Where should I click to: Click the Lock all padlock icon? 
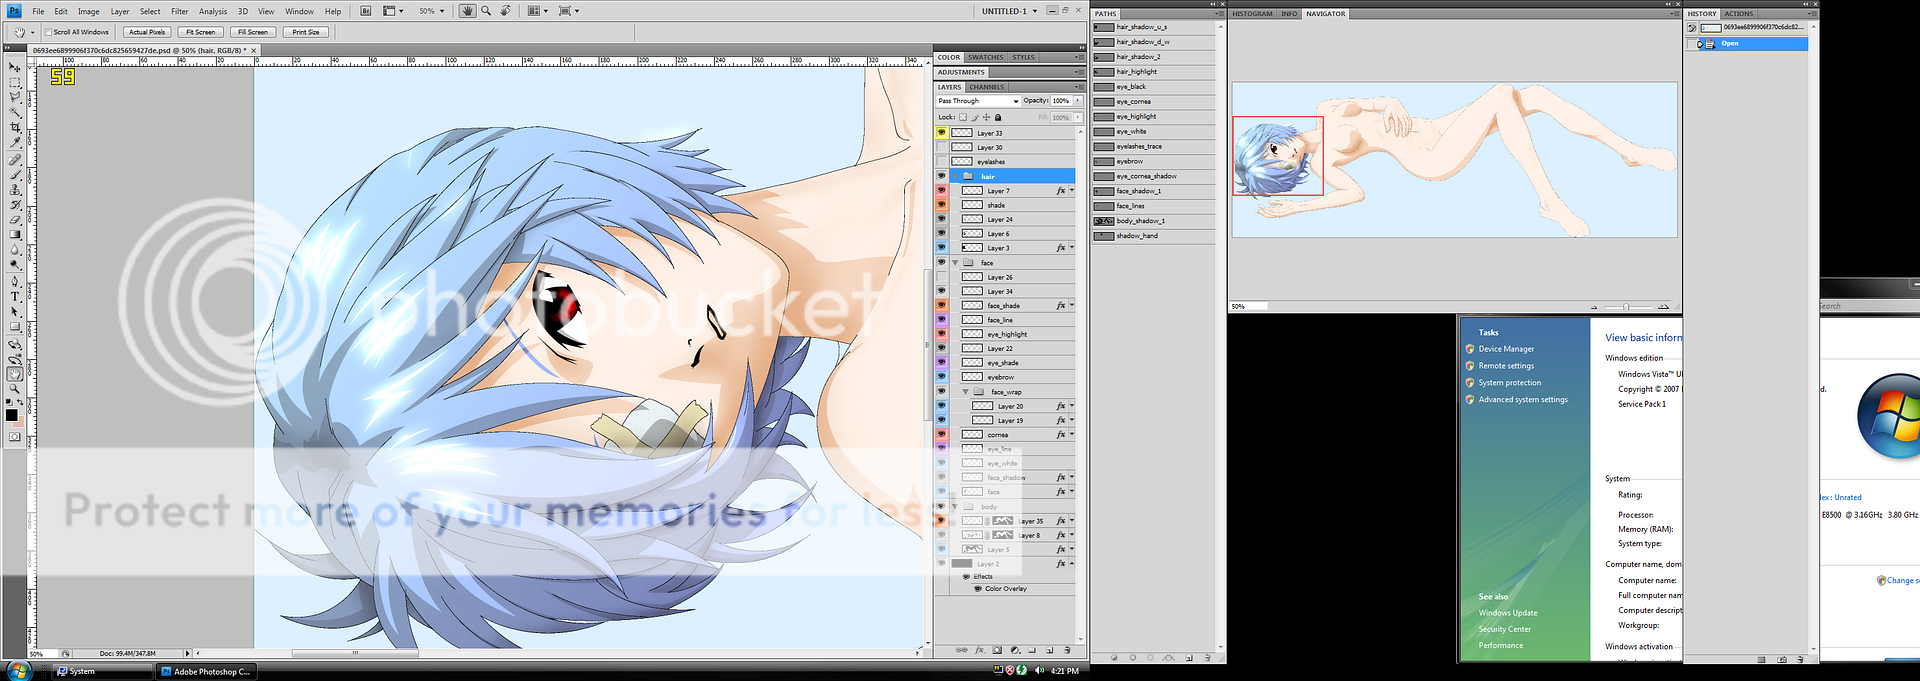tap(998, 117)
